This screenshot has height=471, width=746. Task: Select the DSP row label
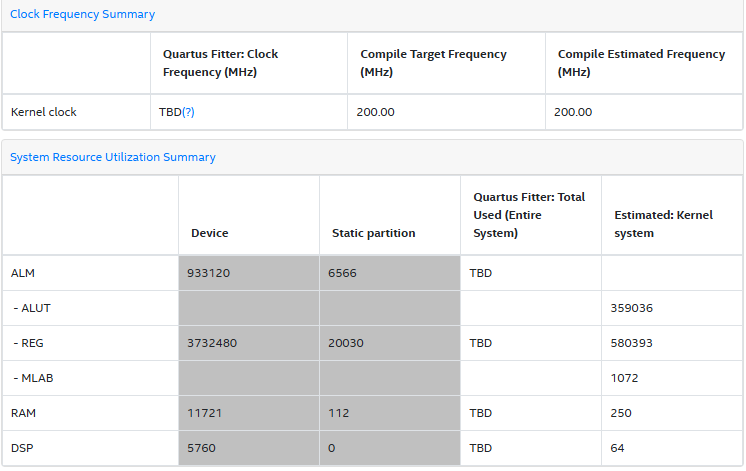point(23,447)
